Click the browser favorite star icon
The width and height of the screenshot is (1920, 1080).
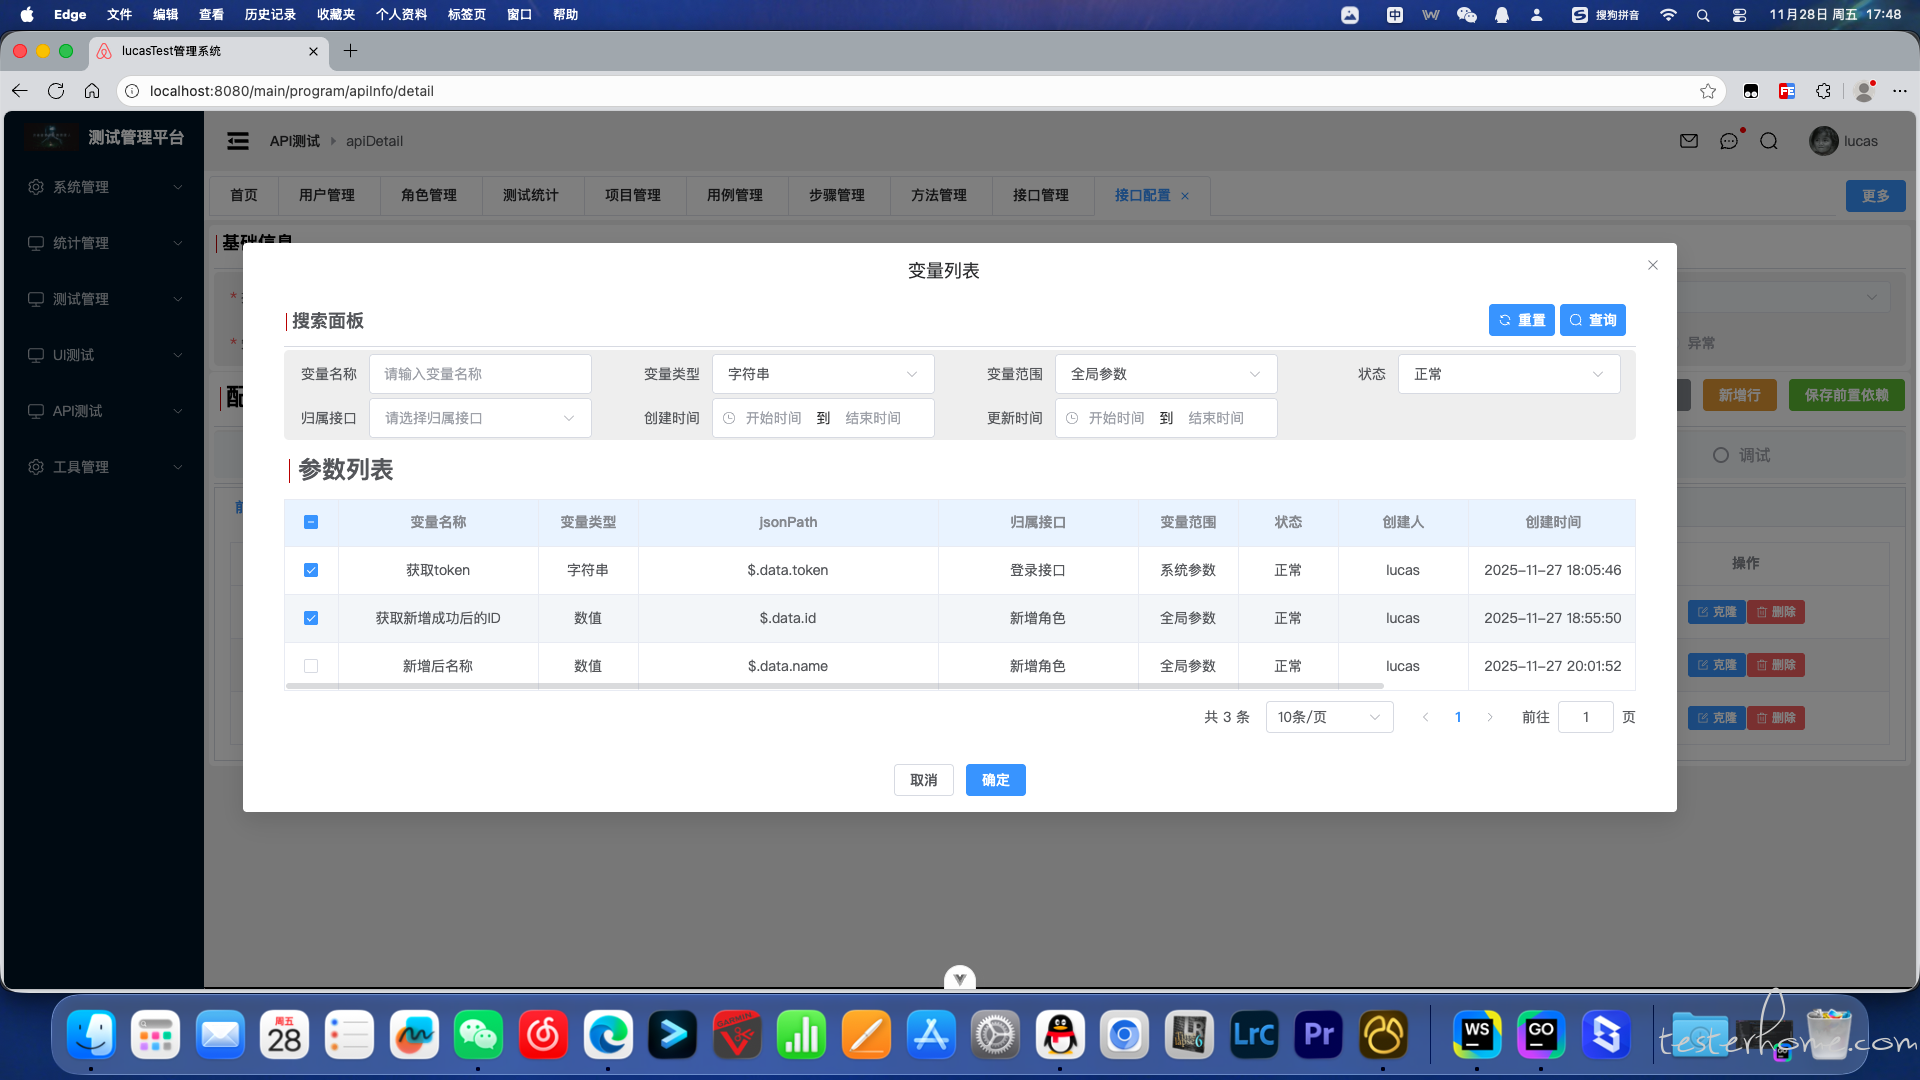(x=1708, y=91)
